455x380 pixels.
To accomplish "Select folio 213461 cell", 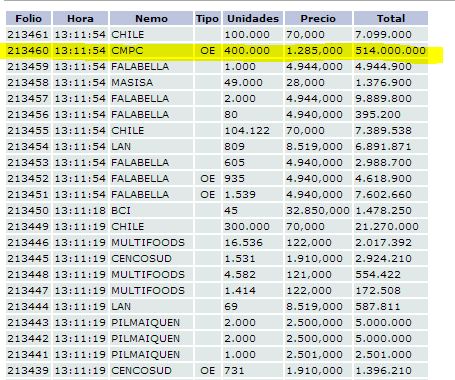I will coord(28,35).
